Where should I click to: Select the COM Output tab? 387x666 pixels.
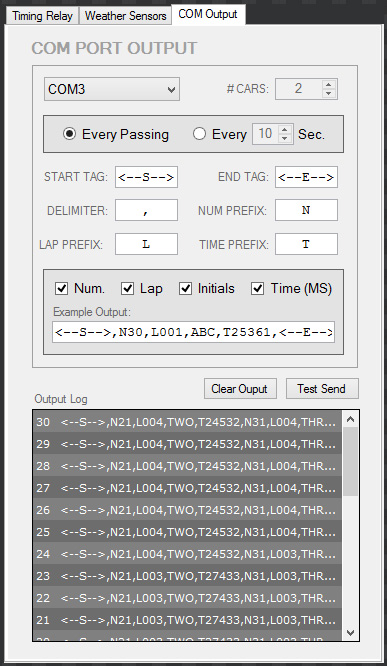pyautogui.click(x=208, y=14)
